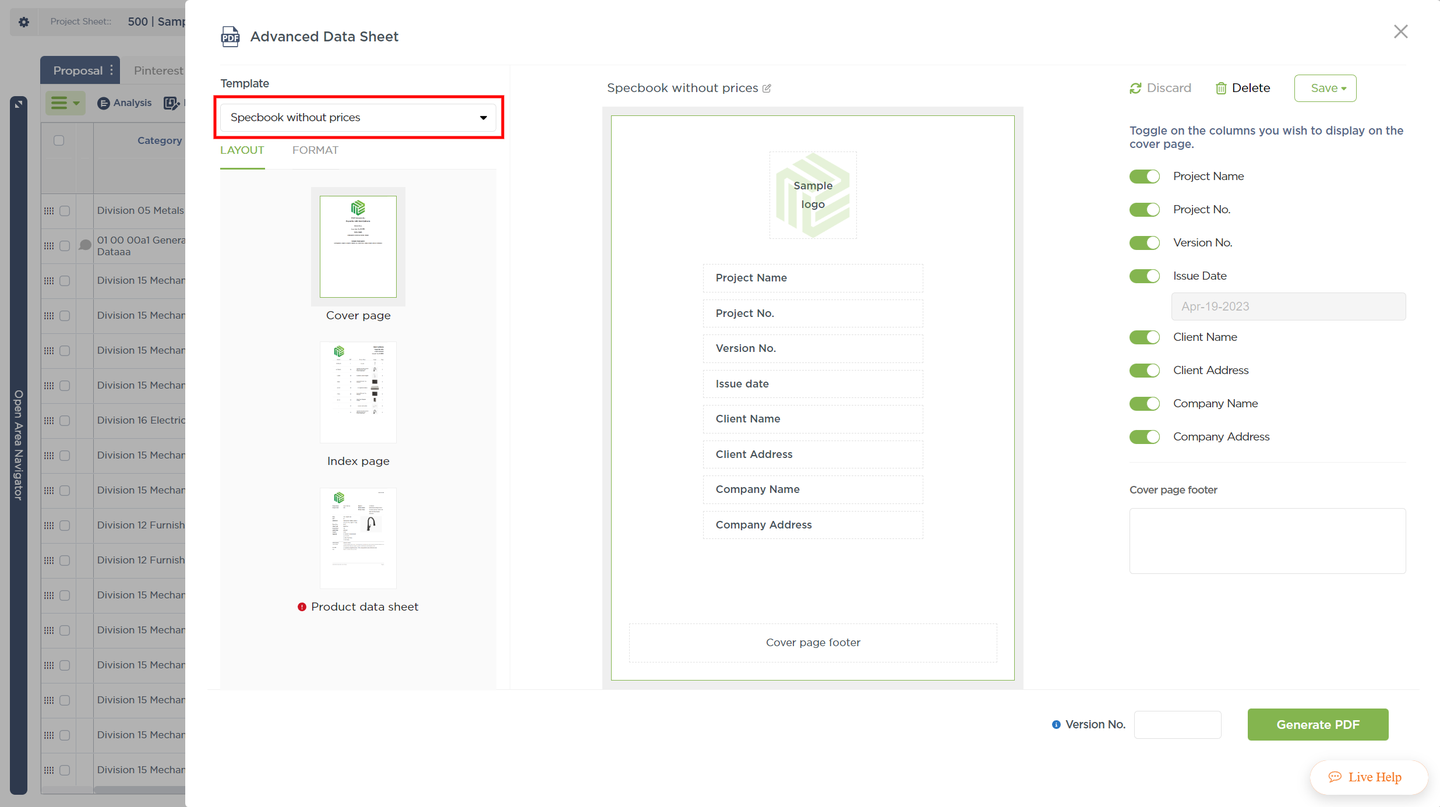Click the trash Delete icon

(x=1221, y=88)
